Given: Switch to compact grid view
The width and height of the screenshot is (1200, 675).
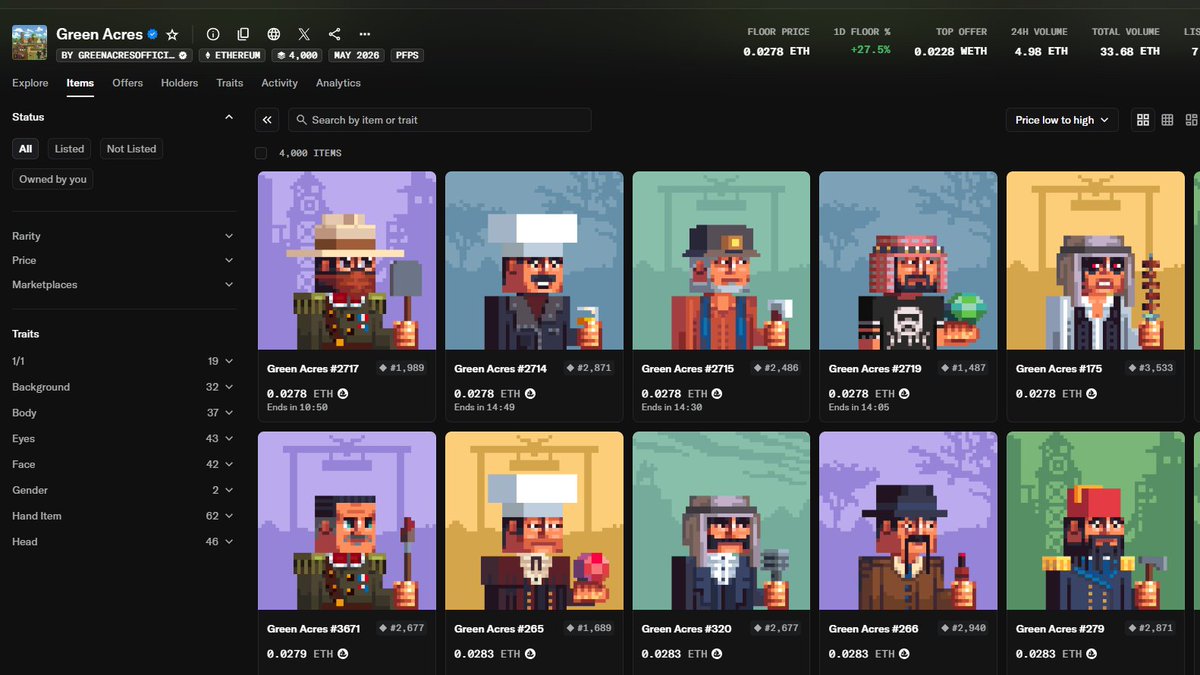Looking at the screenshot, I should tap(1167, 120).
